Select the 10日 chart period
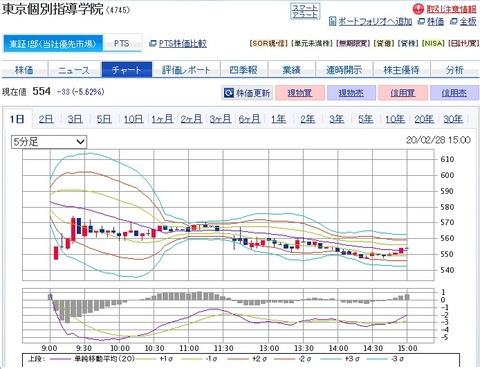The width and height of the screenshot is (480, 369). [x=133, y=119]
